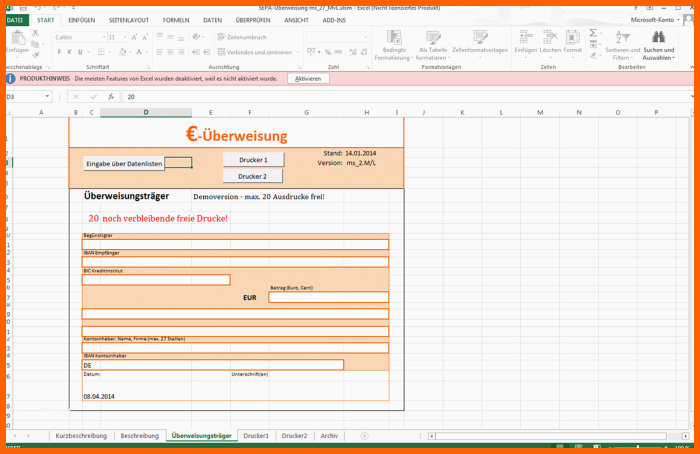Select column header G
The image size is (700, 454).
point(306,112)
